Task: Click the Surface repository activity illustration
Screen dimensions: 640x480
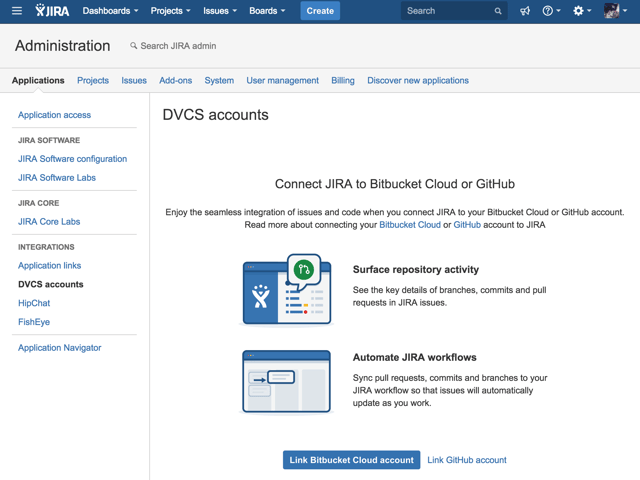Action: (287, 290)
